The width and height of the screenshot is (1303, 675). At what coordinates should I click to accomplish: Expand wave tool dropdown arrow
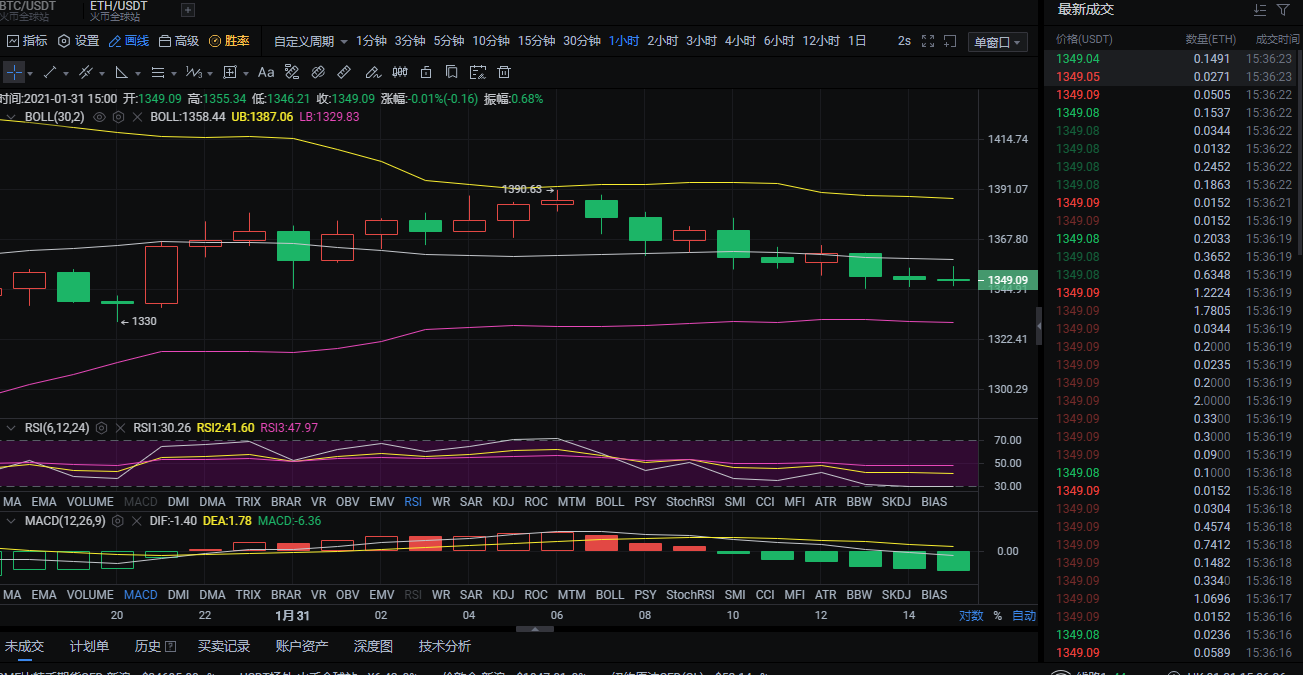point(209,73)
